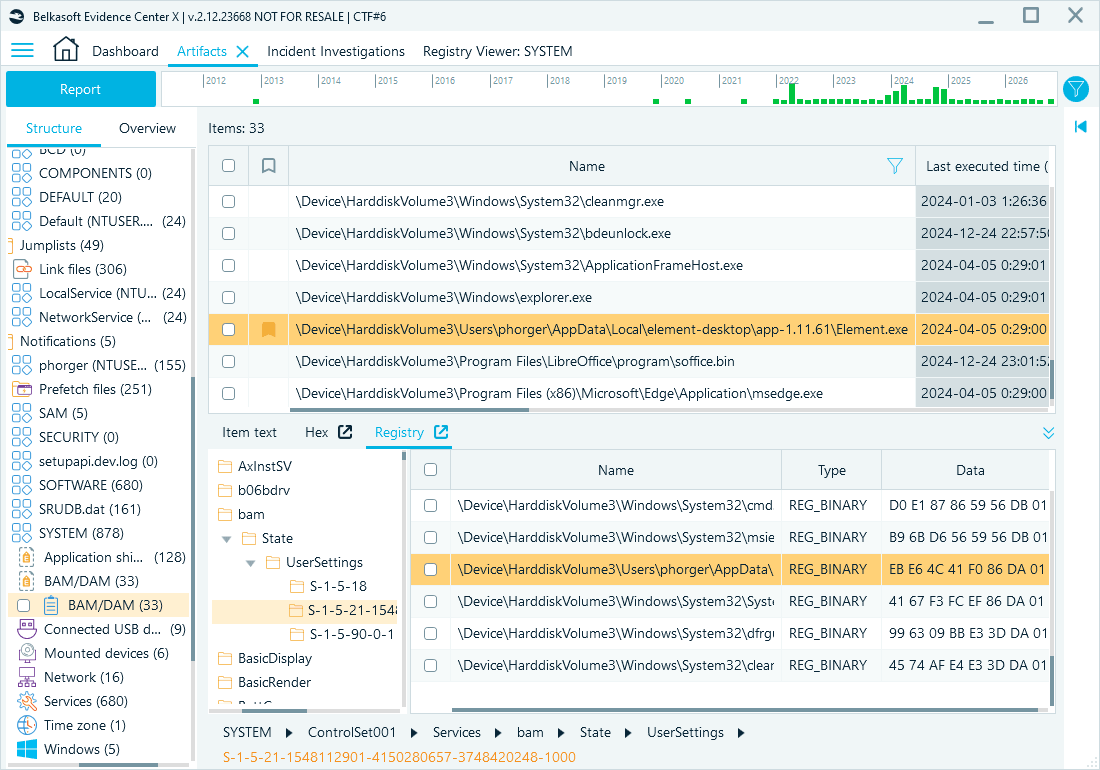
Task: Close the Artifacts tab
Action: point(243,51)
